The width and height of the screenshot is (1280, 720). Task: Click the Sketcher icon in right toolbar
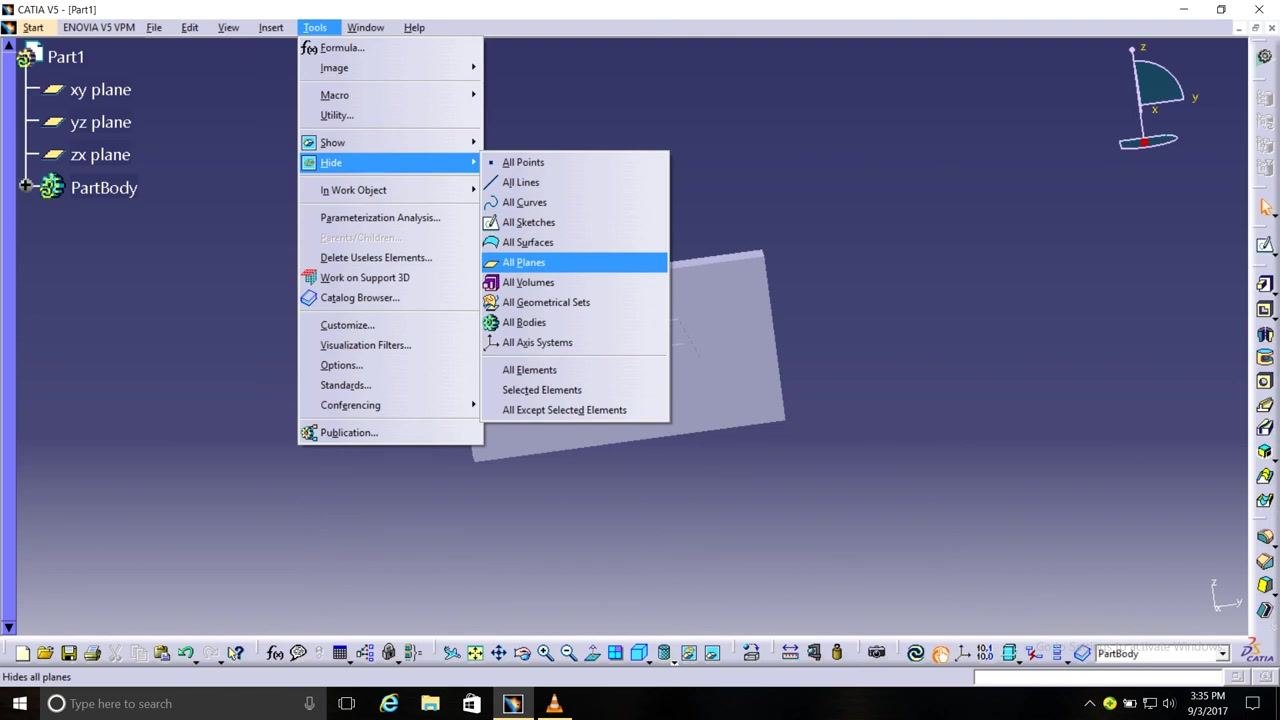coord(1265,245)
